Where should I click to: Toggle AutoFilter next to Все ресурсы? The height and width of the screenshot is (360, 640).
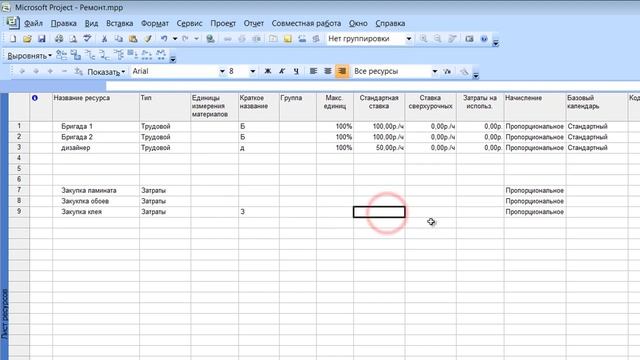447,71
